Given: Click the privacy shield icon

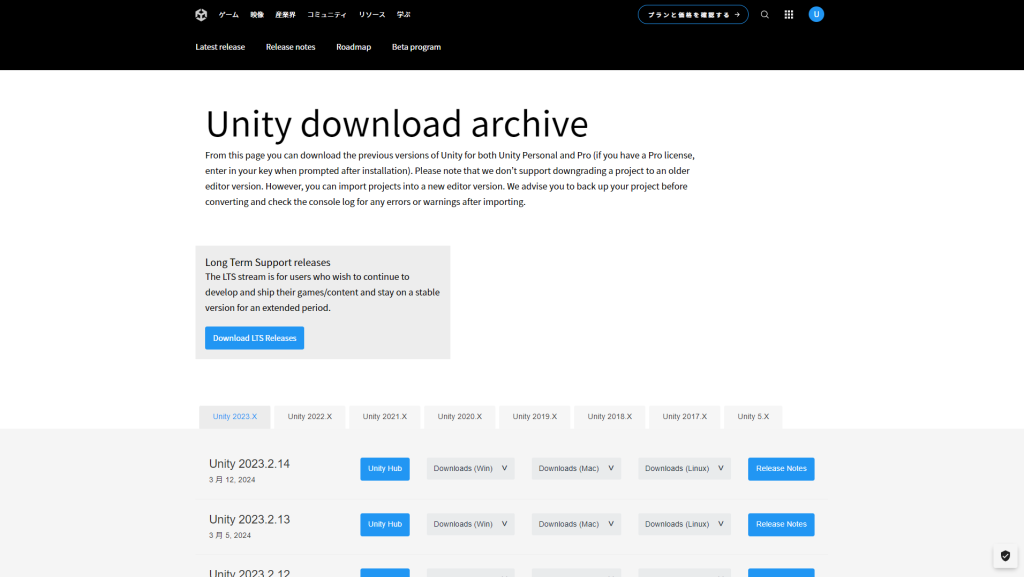Looking at the screenshot, I should coord(1005,556).
